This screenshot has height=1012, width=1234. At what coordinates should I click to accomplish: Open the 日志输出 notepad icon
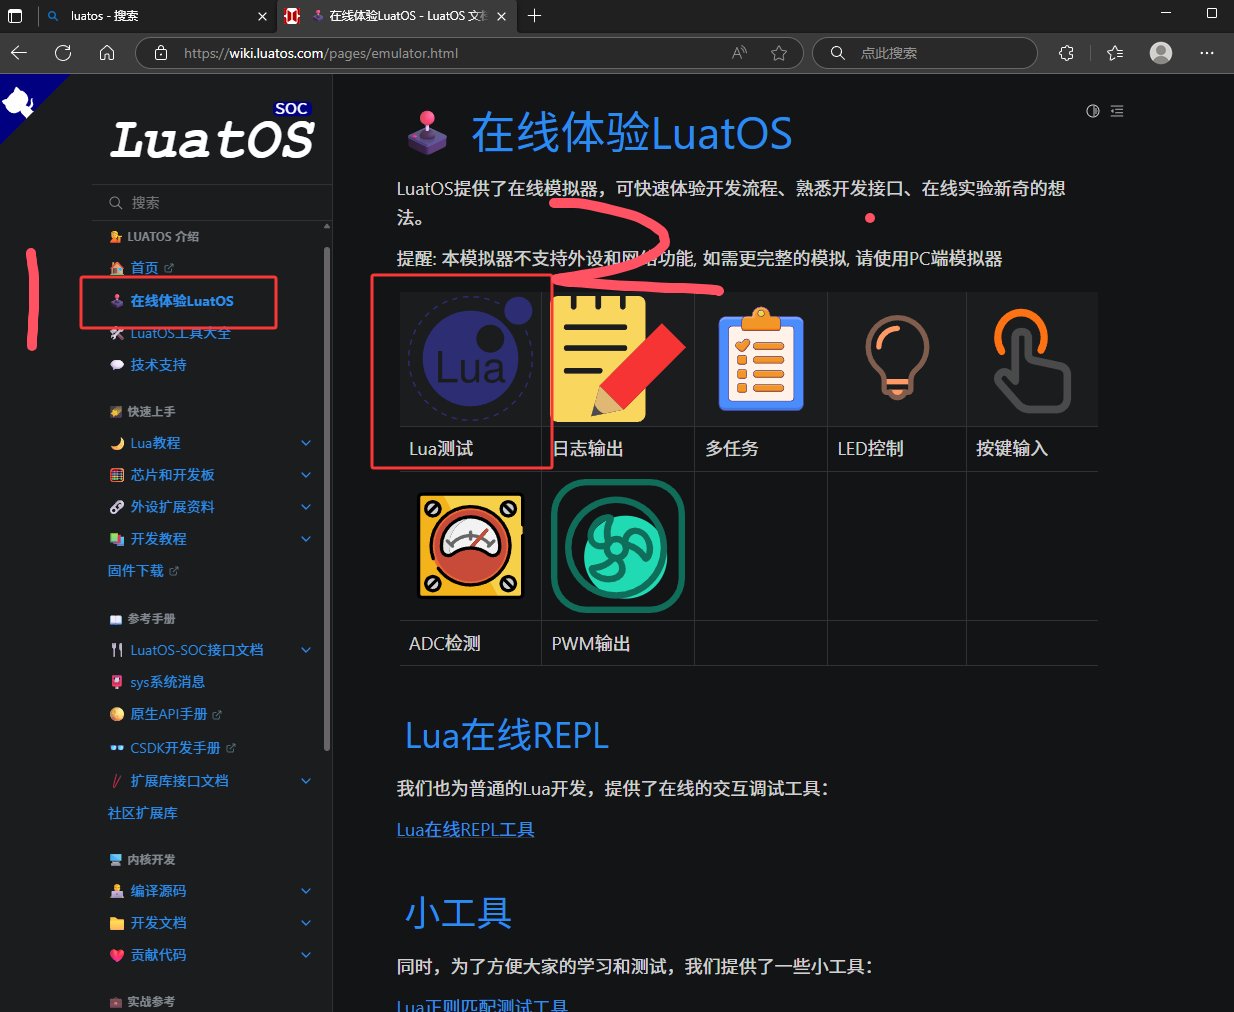pos(618,358)
